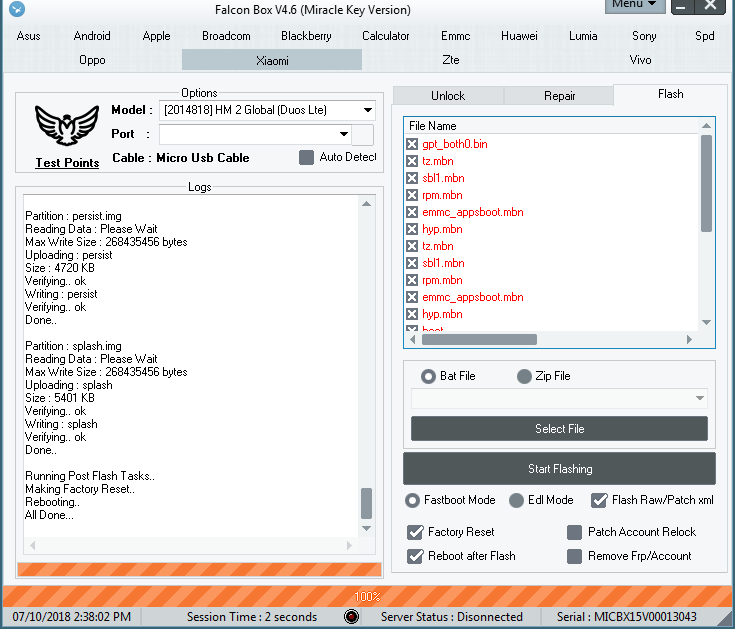Switch to the Unlock tab
735x629 pixels.
448,96
